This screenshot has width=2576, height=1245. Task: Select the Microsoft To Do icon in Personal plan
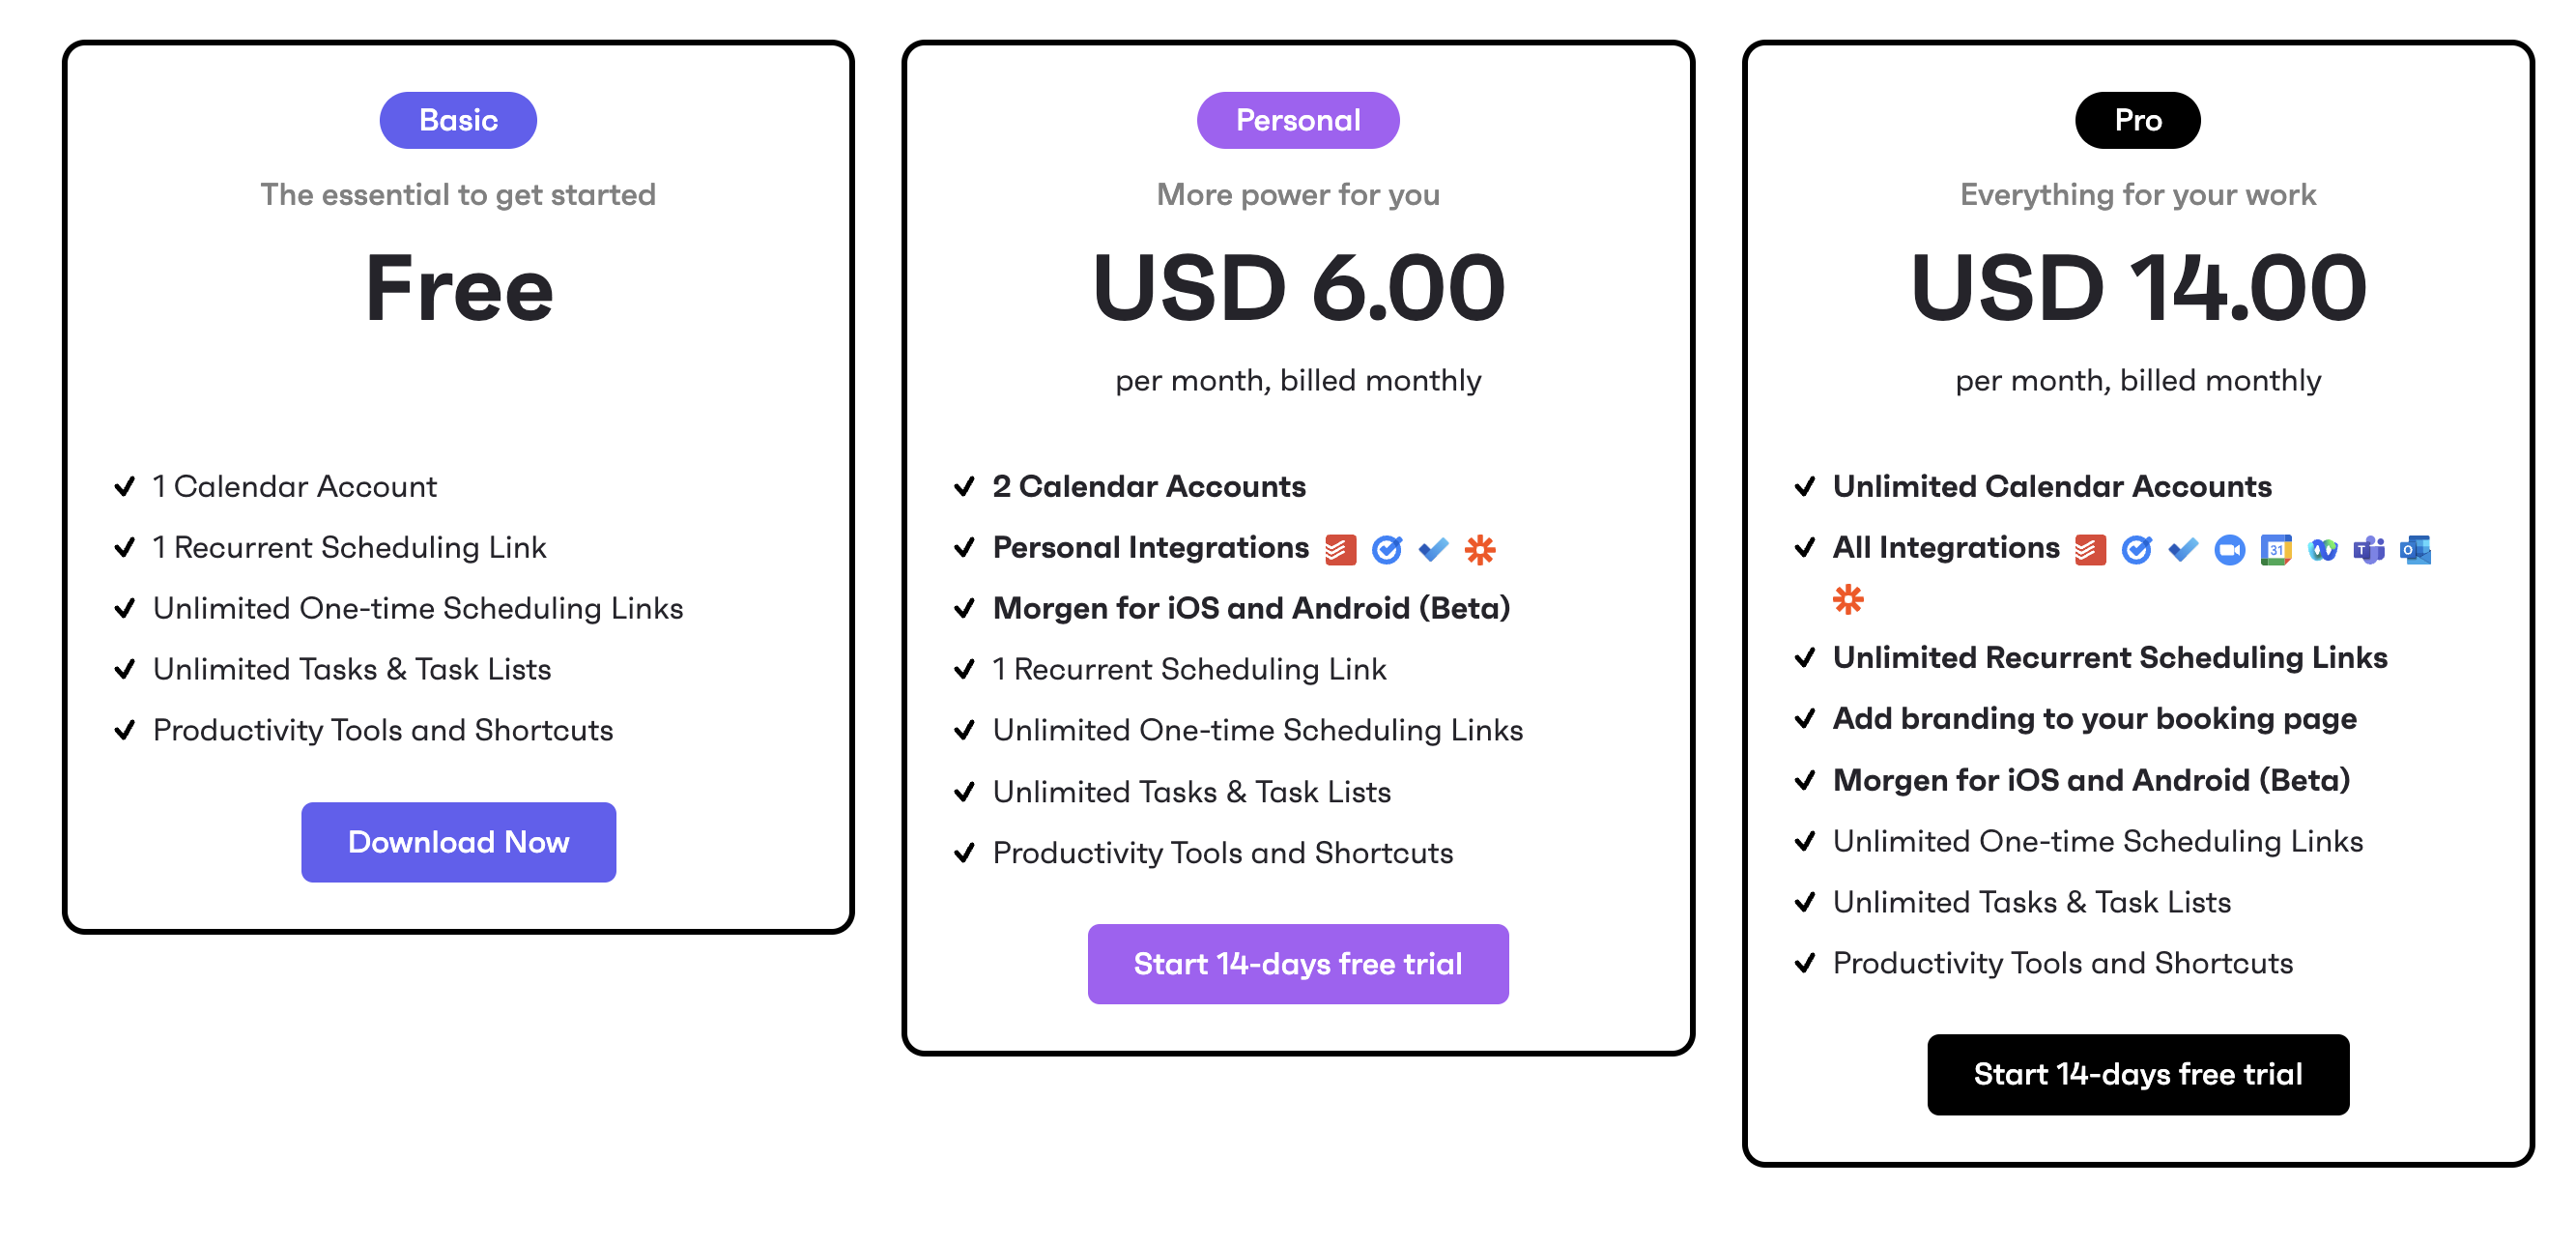tap(1432, 548)
